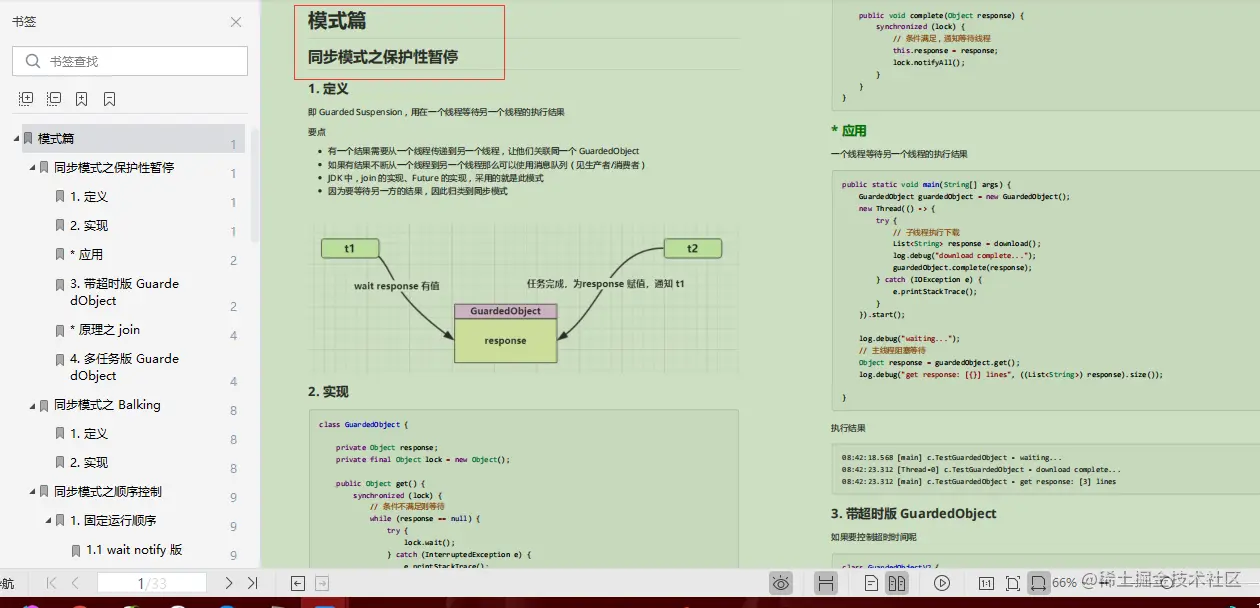Open bookmark 3. 带超时版 GuardedObject
Image resolution: width=1260 pixels, height=608 pixels.
click(124, 292)
